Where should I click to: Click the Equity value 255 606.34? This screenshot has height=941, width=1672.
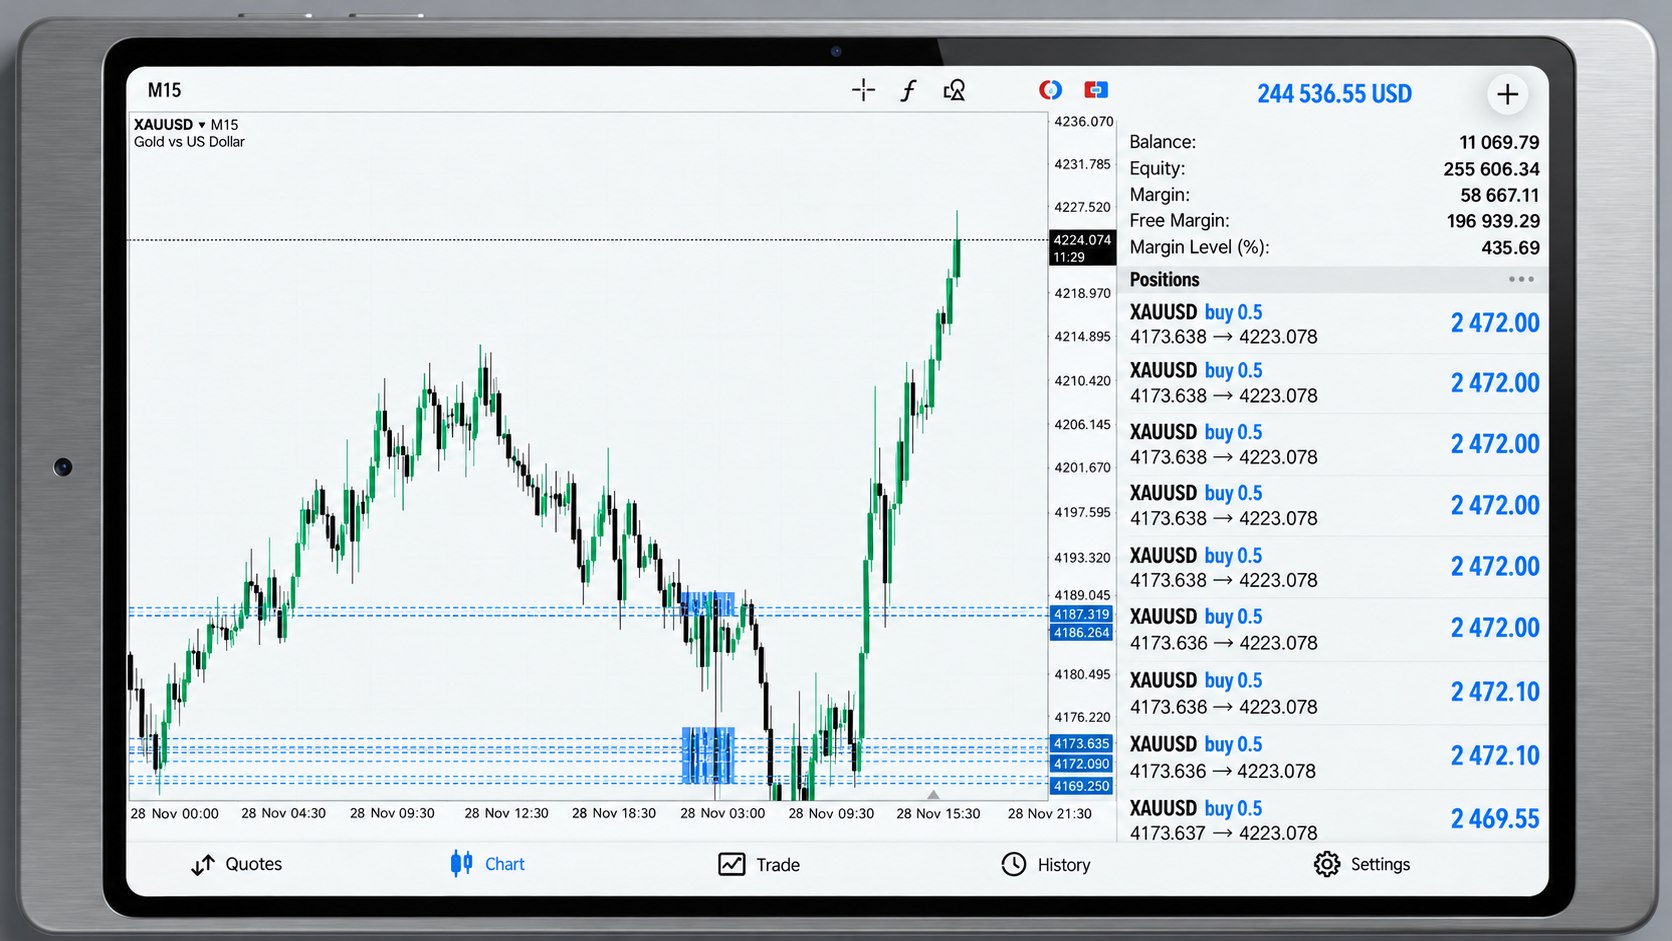(x=1491, y=169)
